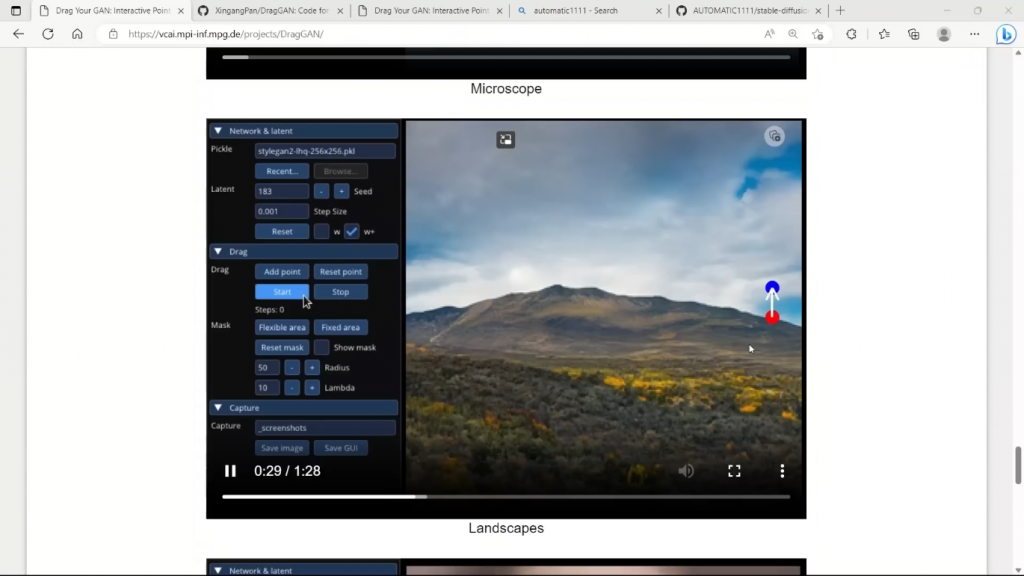Viewport: 1024px width, 576px height.
Task: Open a new browser tab
Action: pyautogui.click(x=840, y=10)
